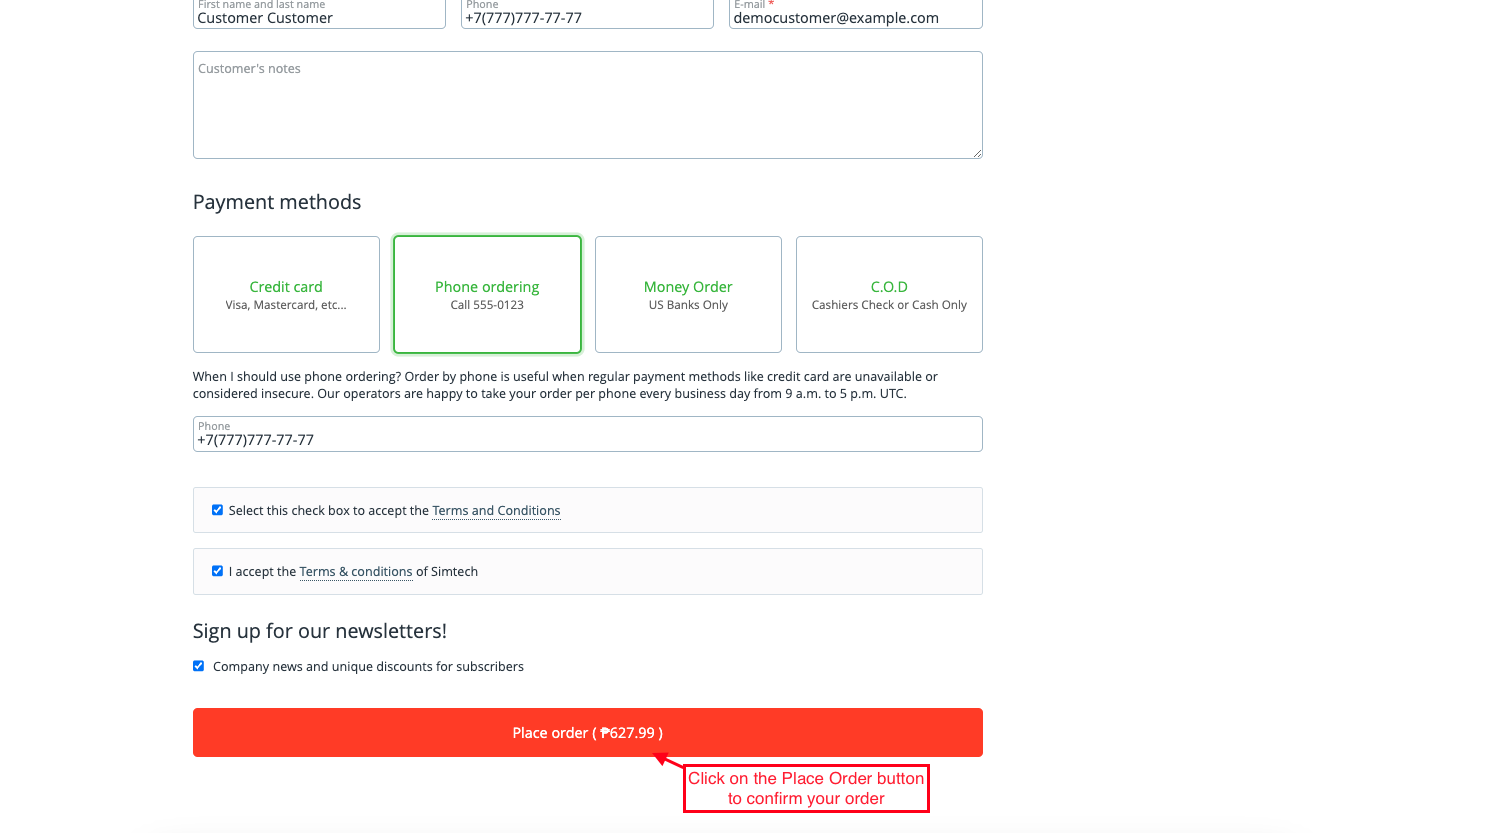This screenshot has width=1487, height=833.
Task: Click the red Place Order instruction callout
Action: [x=806, y=789]
